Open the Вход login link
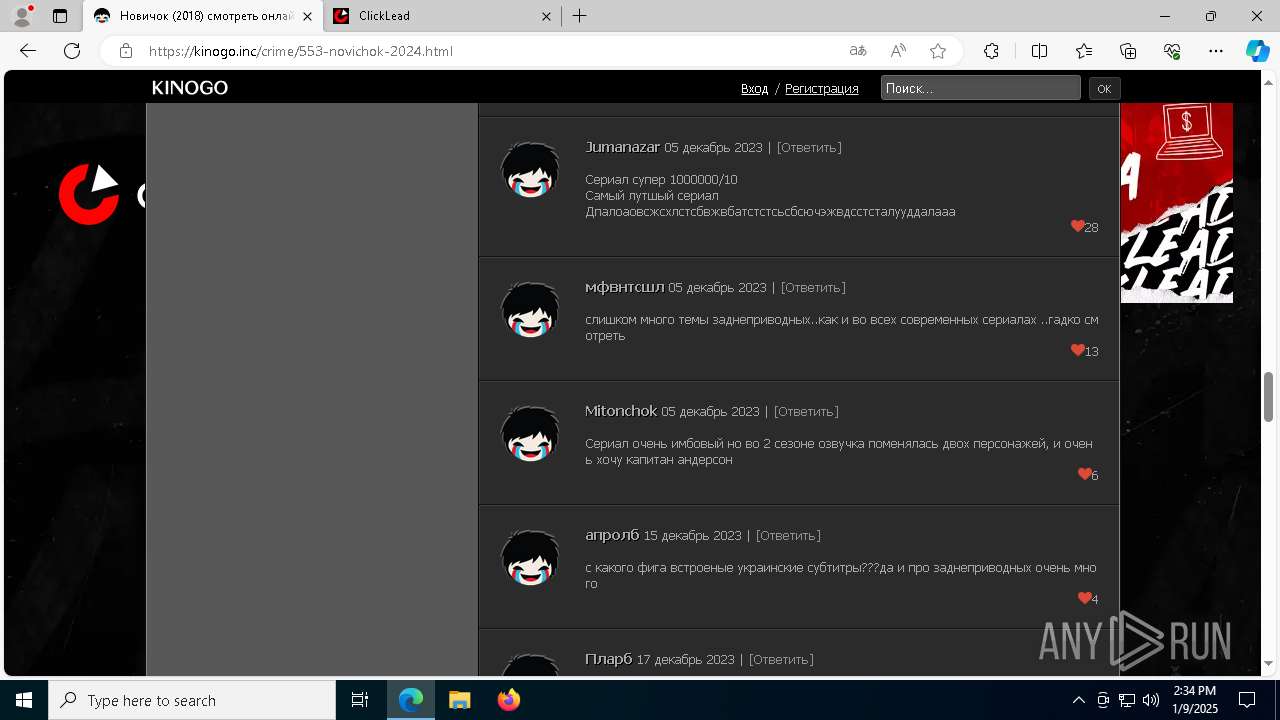This screenshot has width=1280, height=720. [x=754, y=89]
